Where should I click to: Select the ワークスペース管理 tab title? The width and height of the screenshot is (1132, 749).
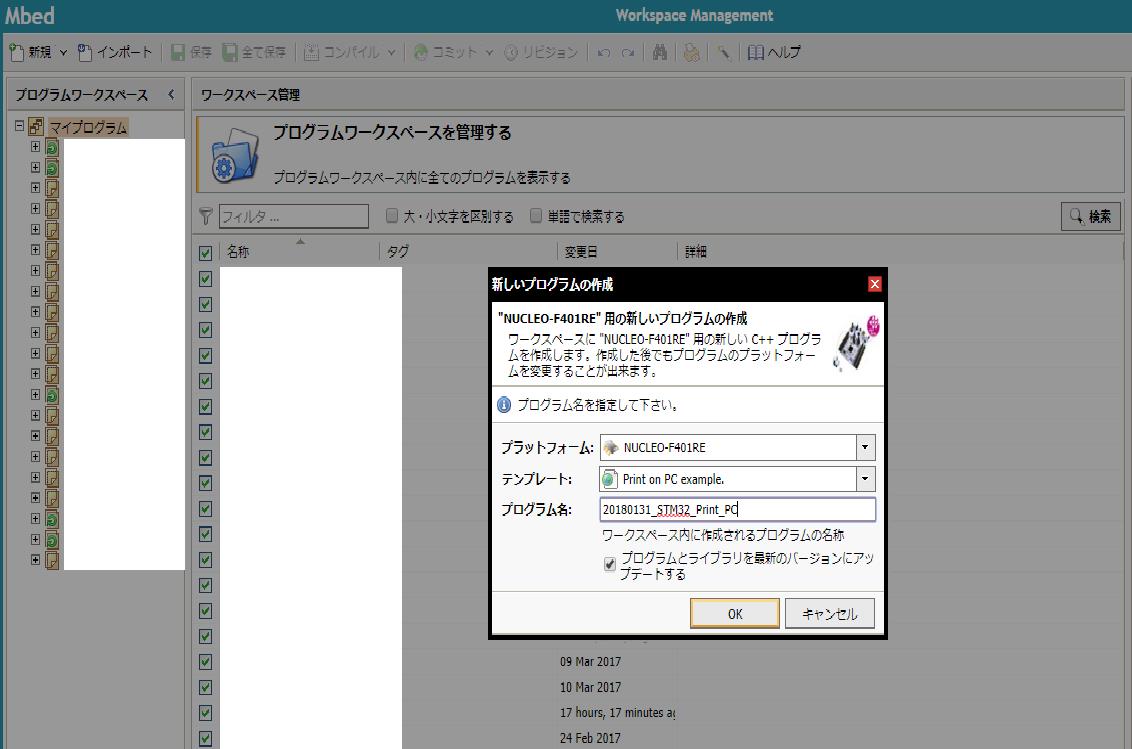point(251,95)
